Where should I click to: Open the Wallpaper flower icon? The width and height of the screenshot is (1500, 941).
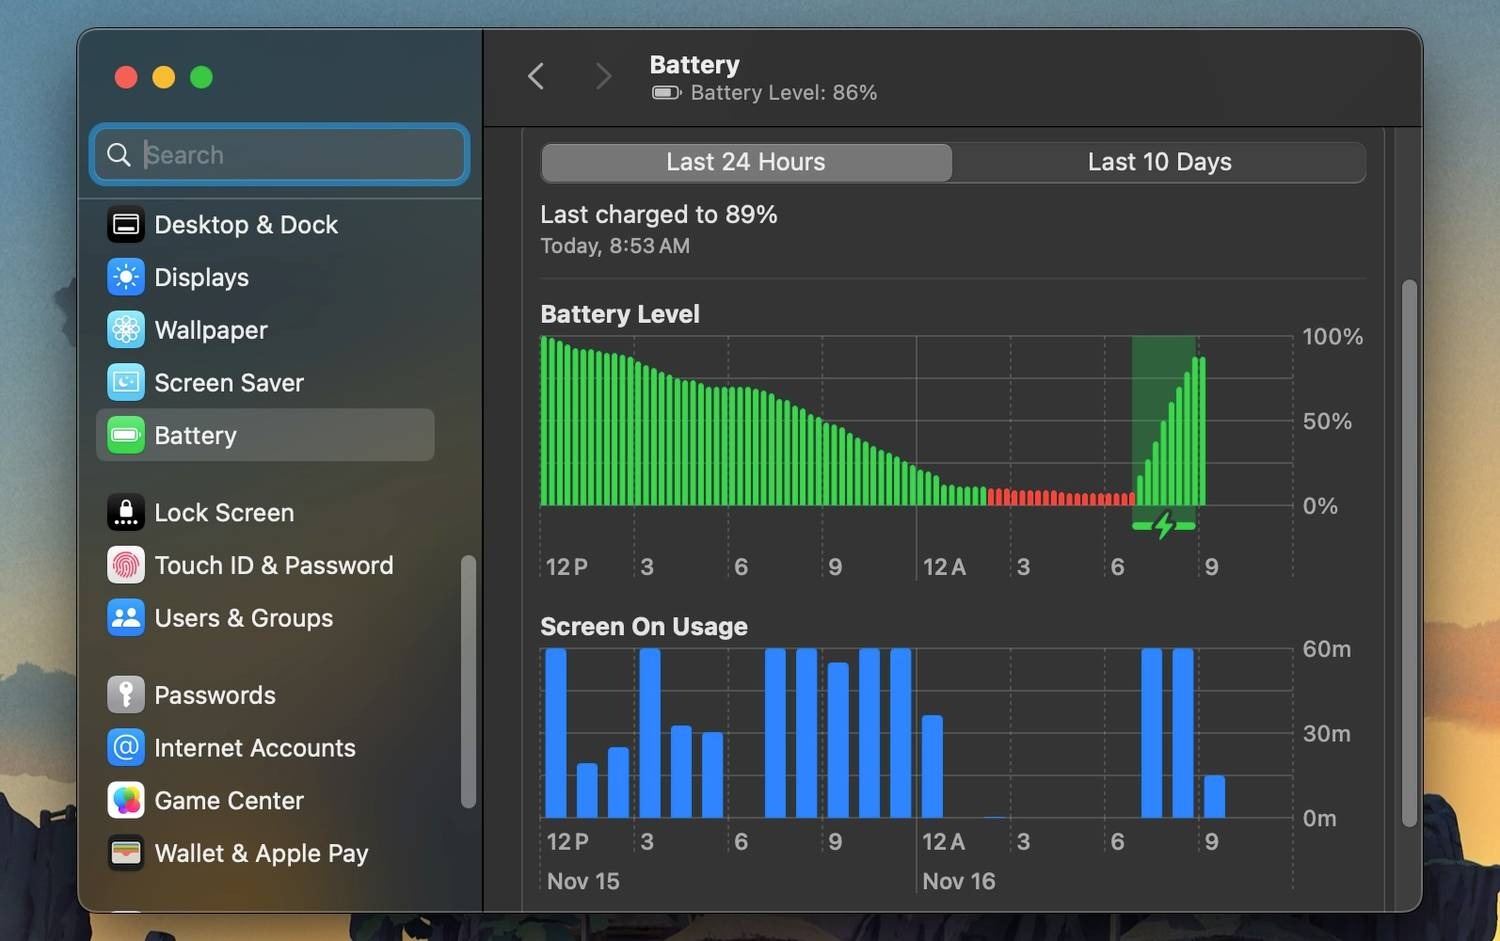click(126, 330)
